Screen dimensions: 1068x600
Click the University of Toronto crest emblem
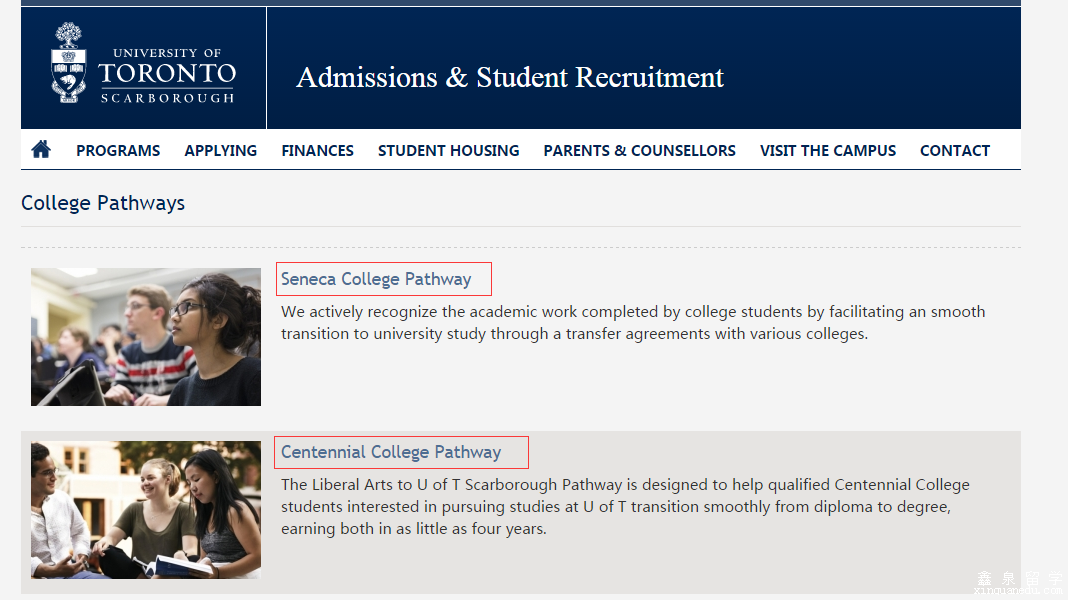(69, 63)
